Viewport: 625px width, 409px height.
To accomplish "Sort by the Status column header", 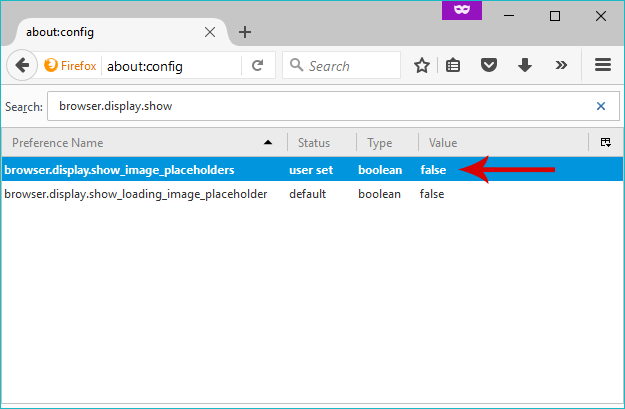I will pyautogui.click(x=322, y=142).
